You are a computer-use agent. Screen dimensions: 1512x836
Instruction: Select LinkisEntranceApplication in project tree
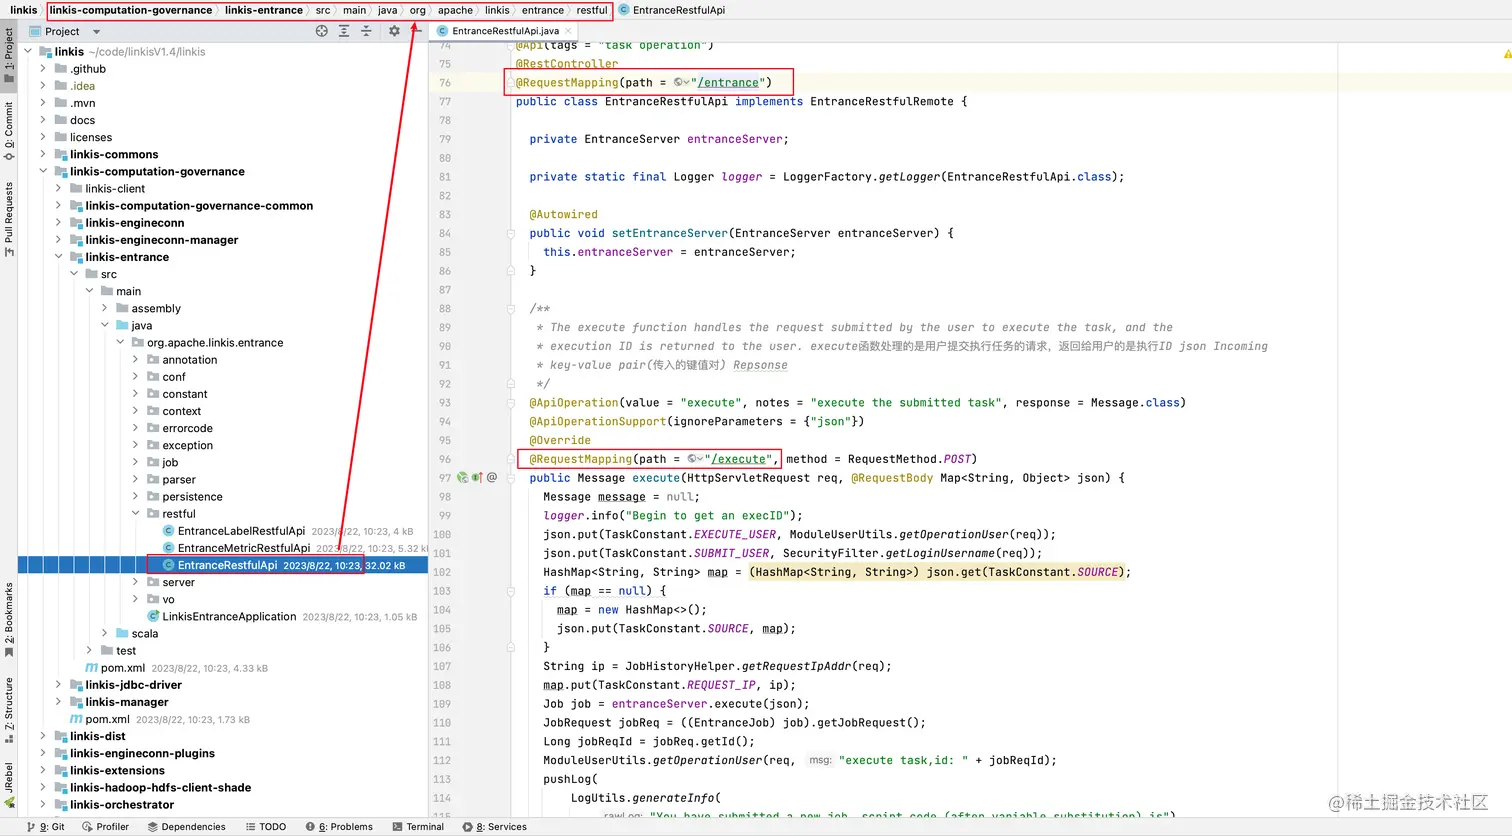[x=229, y=617]
